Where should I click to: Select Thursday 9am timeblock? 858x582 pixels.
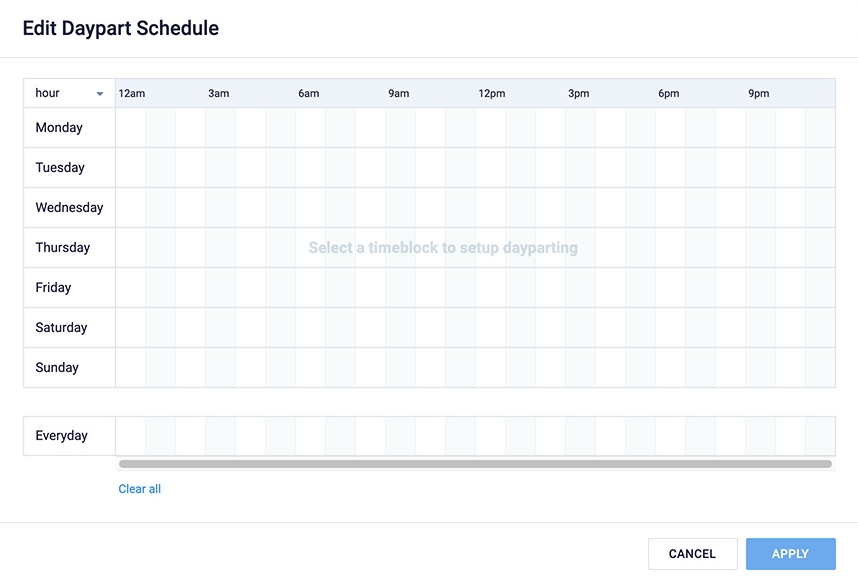click(401, 248)
